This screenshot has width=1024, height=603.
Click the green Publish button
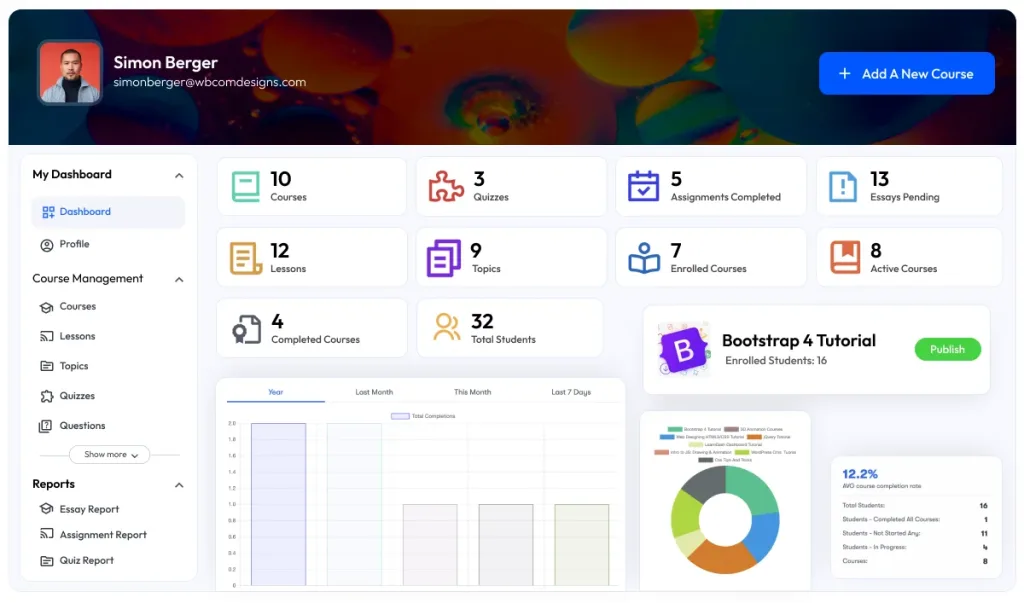tap(947, 350)
